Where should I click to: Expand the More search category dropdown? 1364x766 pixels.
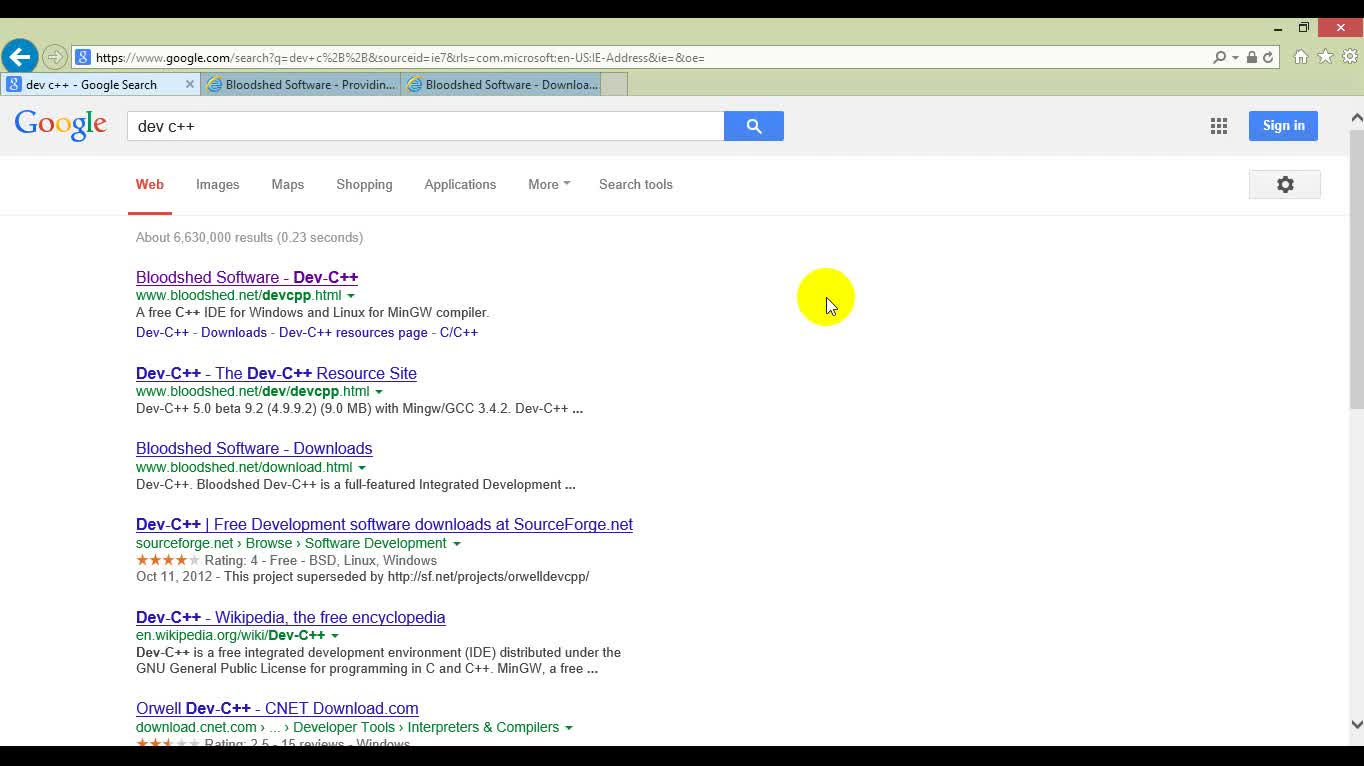(x=548, y=184)
